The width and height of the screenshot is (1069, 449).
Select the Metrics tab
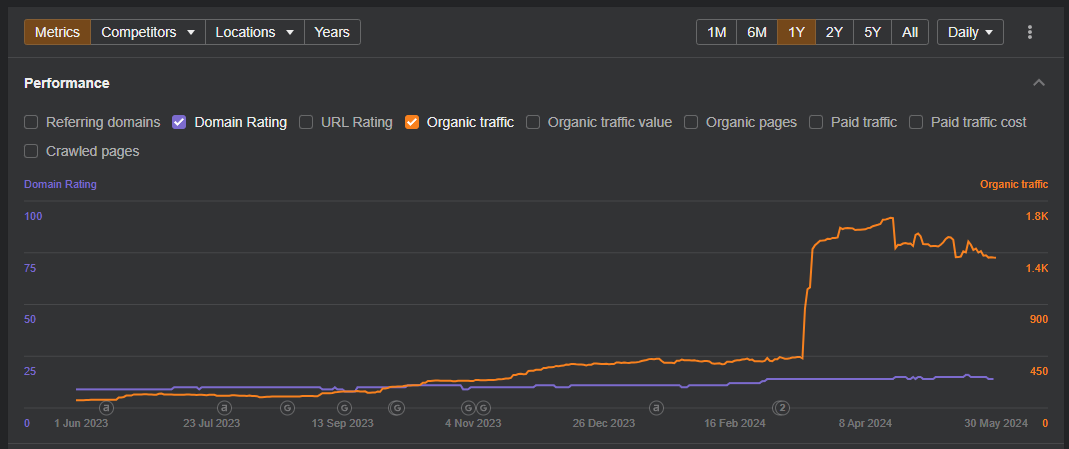point(57,32)
